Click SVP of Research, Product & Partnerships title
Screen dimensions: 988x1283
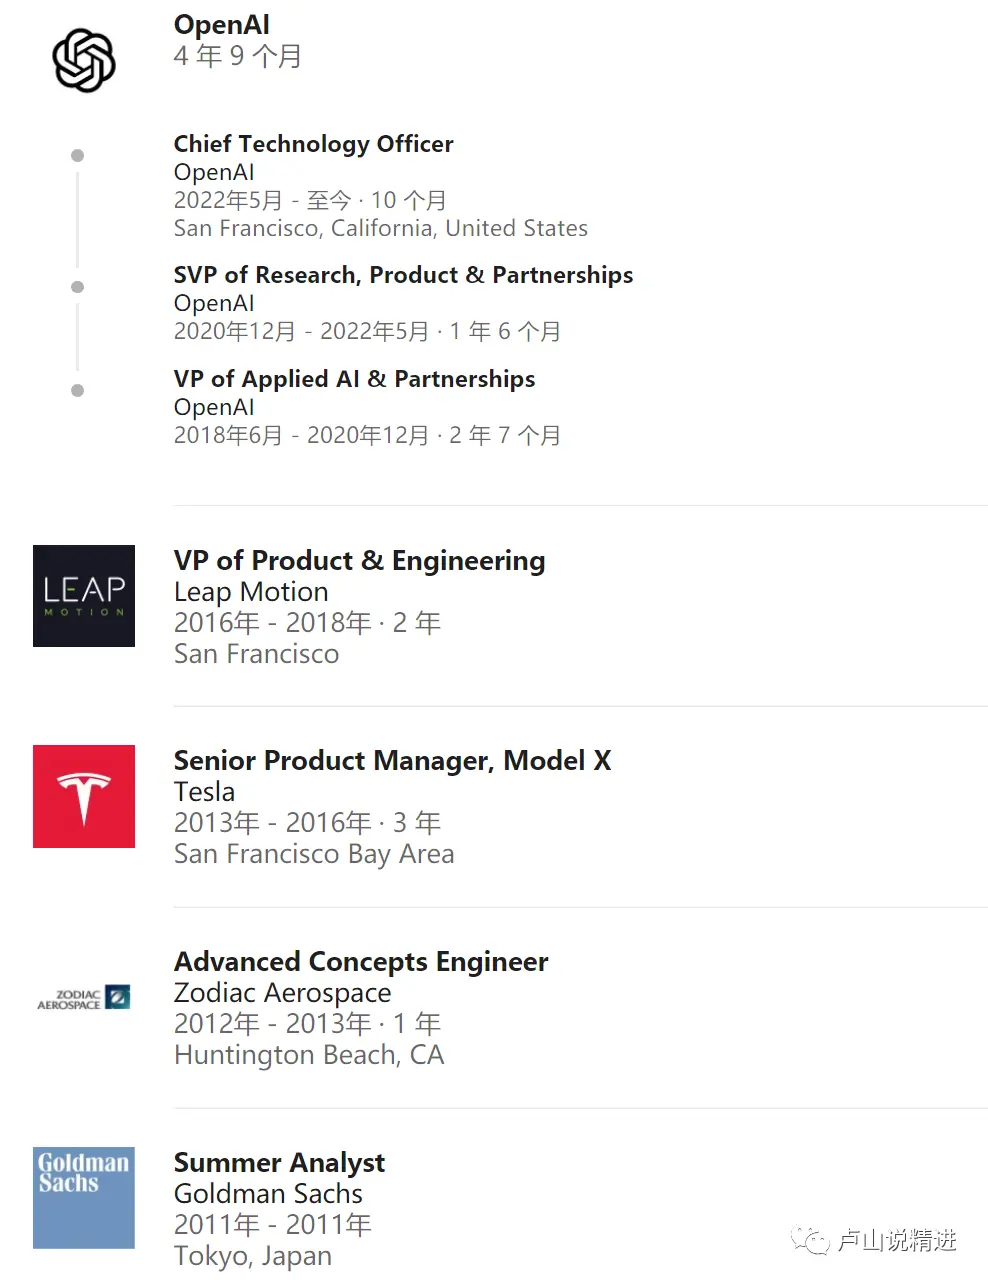tap(403, 275)
